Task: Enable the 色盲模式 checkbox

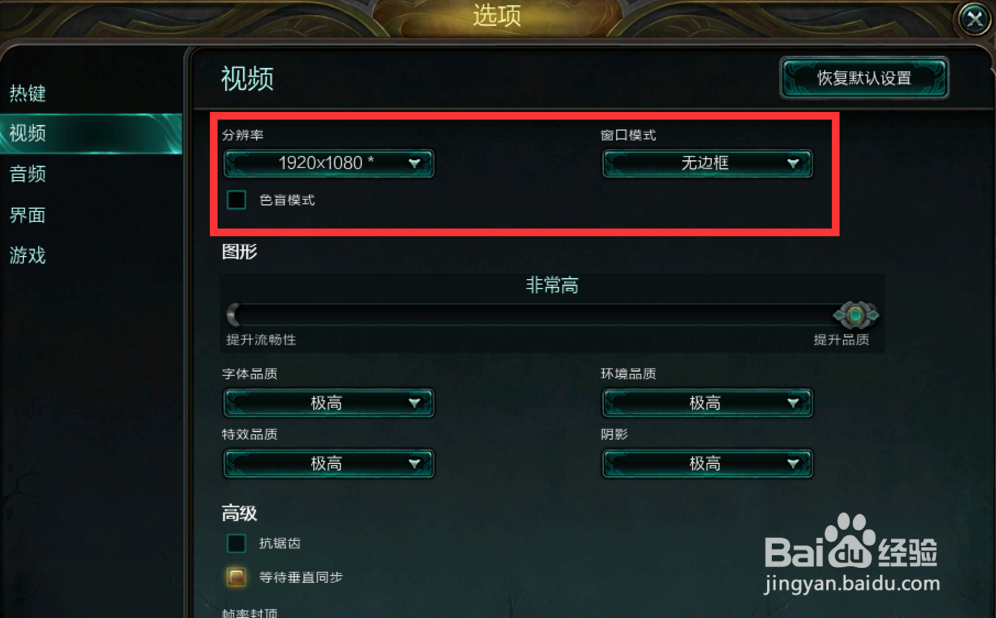Action: click(236, 200)
